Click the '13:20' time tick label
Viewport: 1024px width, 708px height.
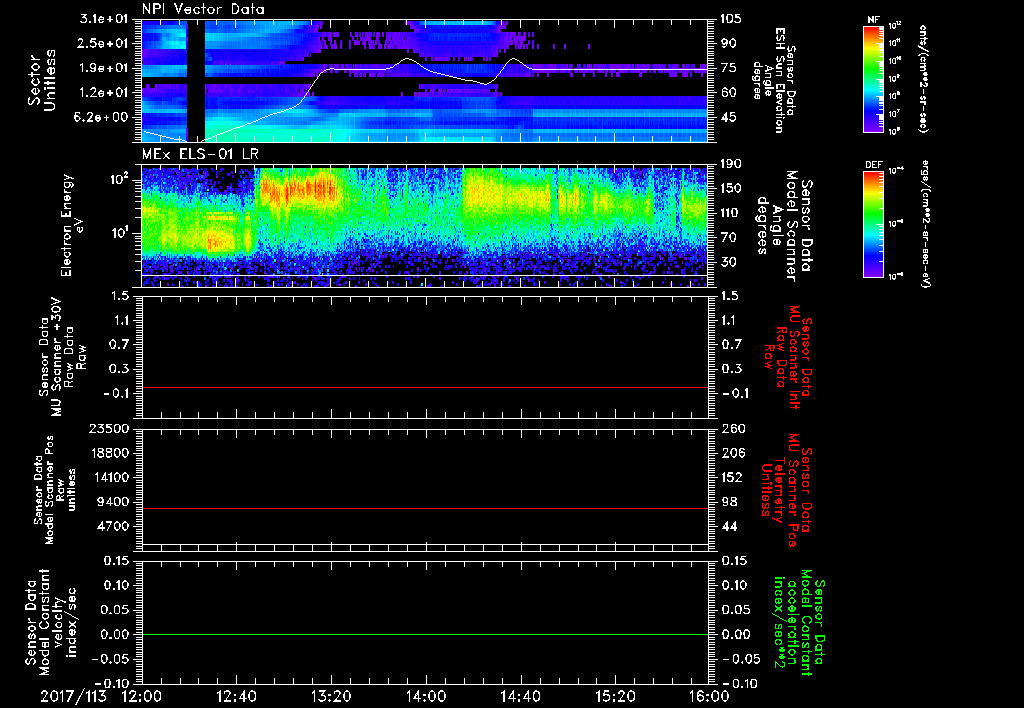(x=331, y=697)
